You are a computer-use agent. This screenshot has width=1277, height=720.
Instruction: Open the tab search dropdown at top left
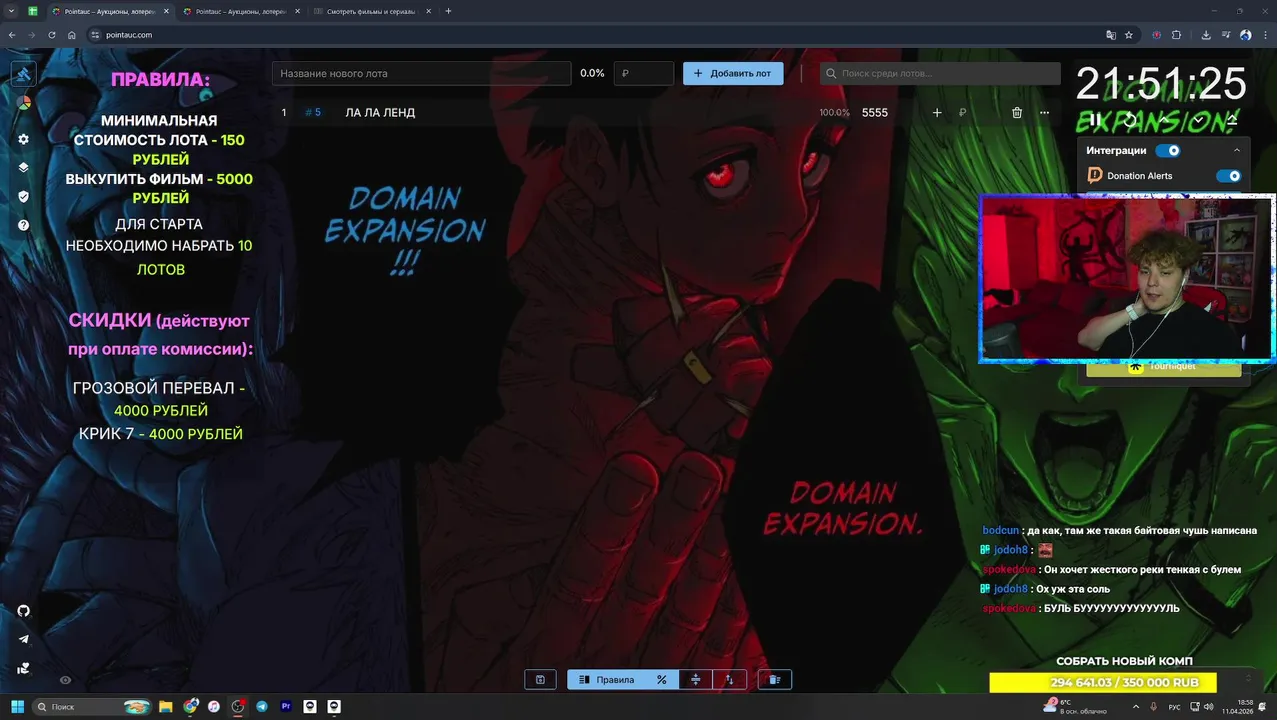coord(12,11)
